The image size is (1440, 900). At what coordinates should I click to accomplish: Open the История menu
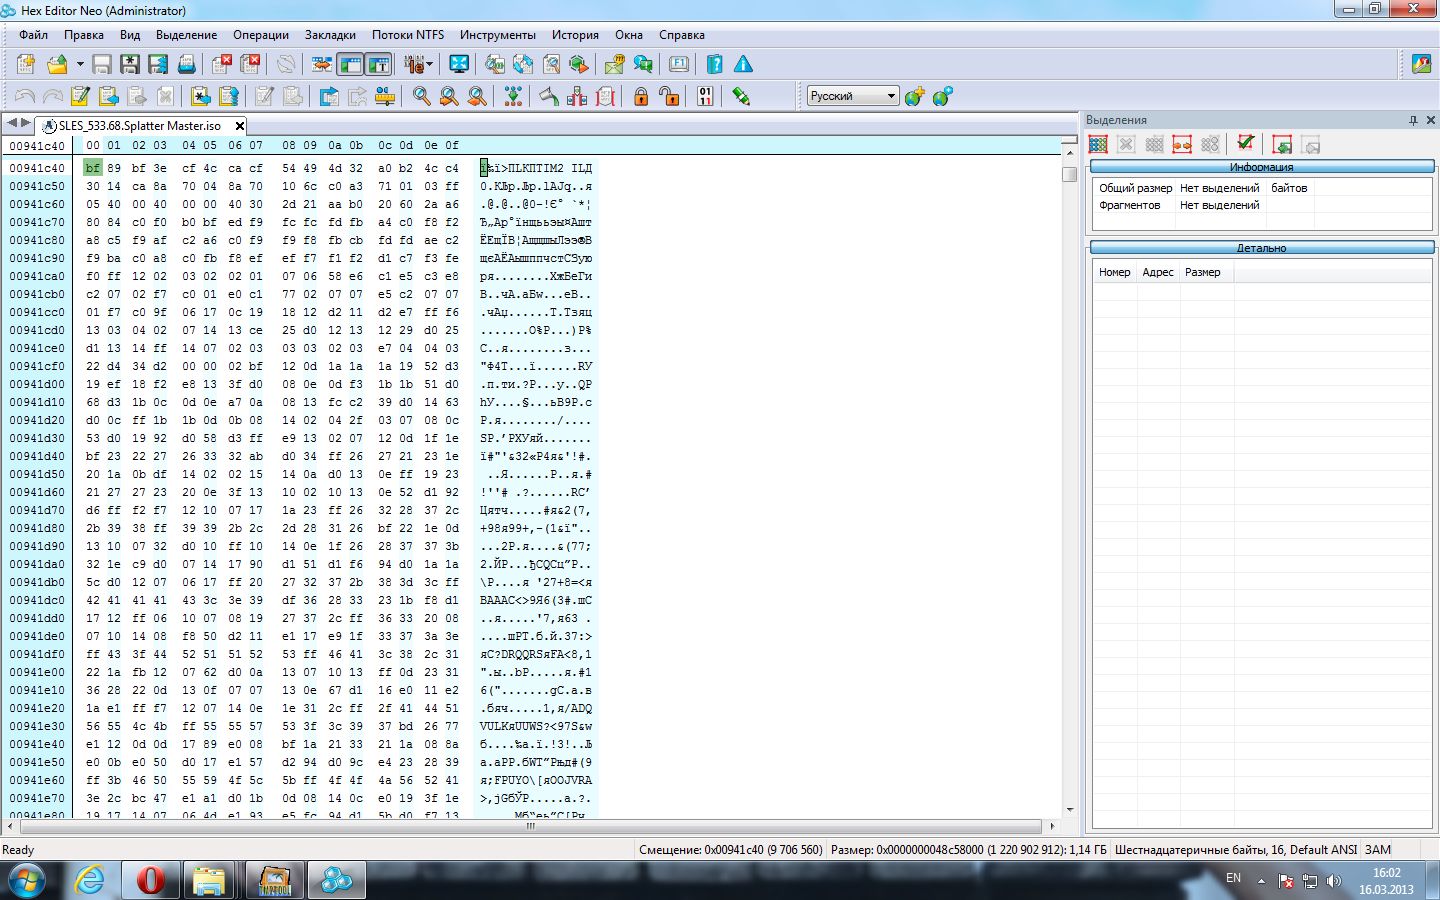[575, 35]
